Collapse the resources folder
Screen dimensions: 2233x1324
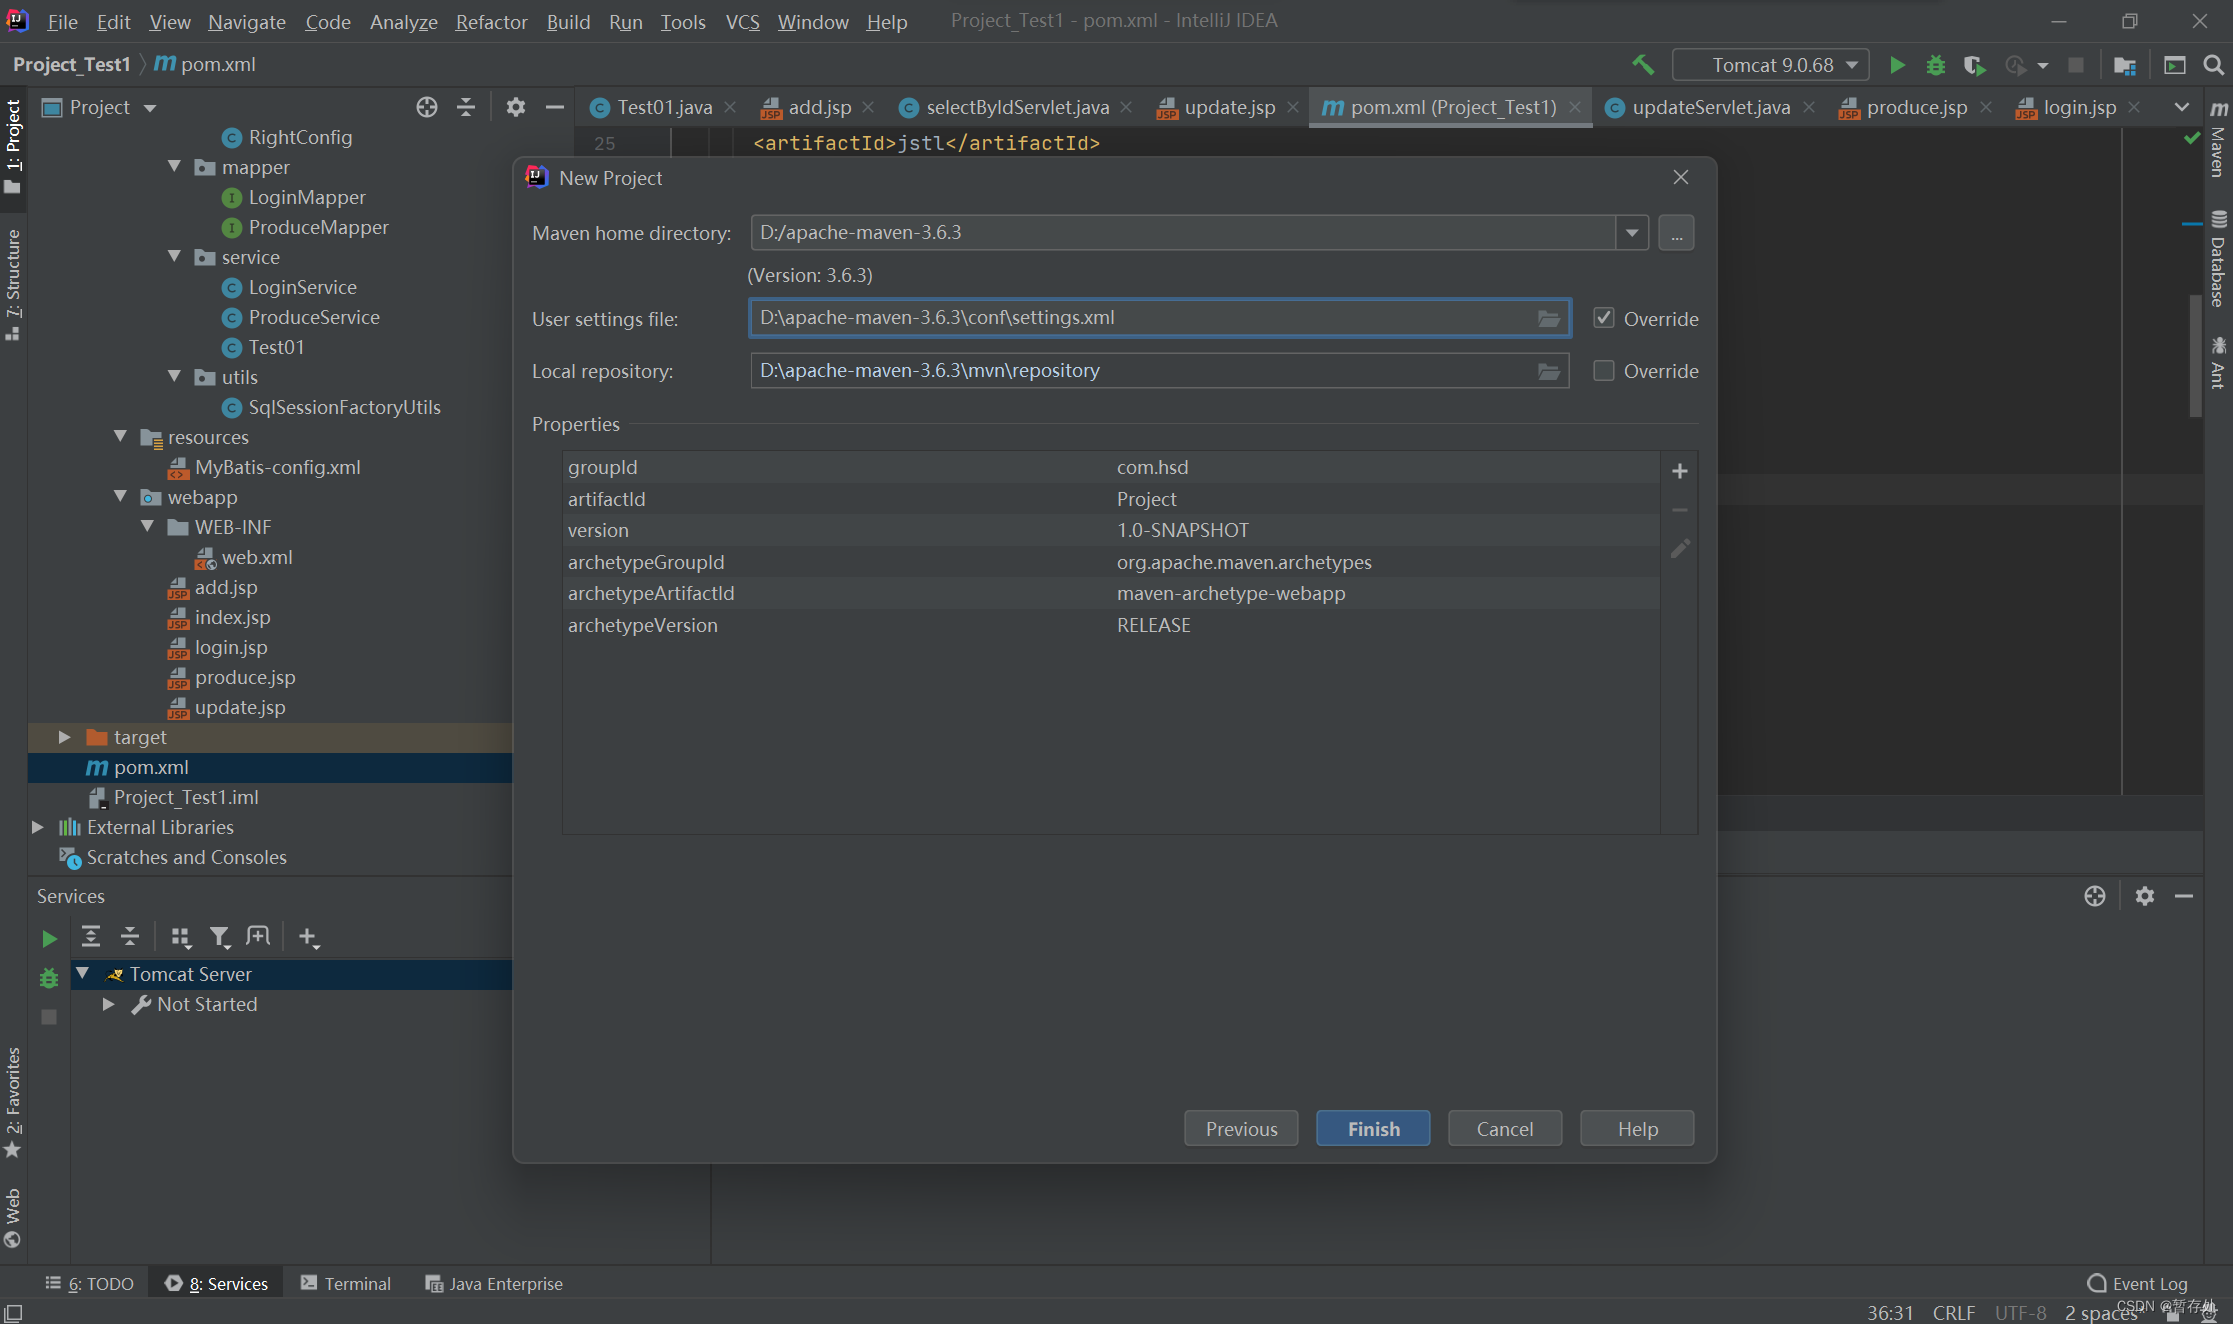coord(121,437)
